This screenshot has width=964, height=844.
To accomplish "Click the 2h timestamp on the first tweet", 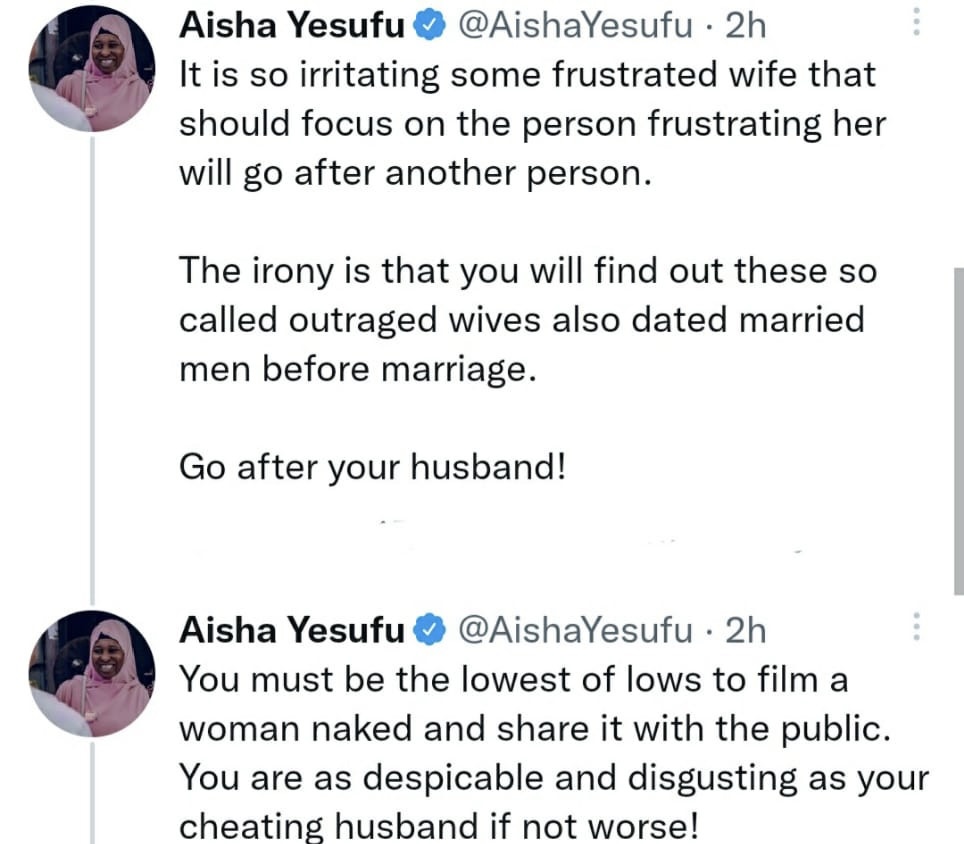I will tap(745, 27).
